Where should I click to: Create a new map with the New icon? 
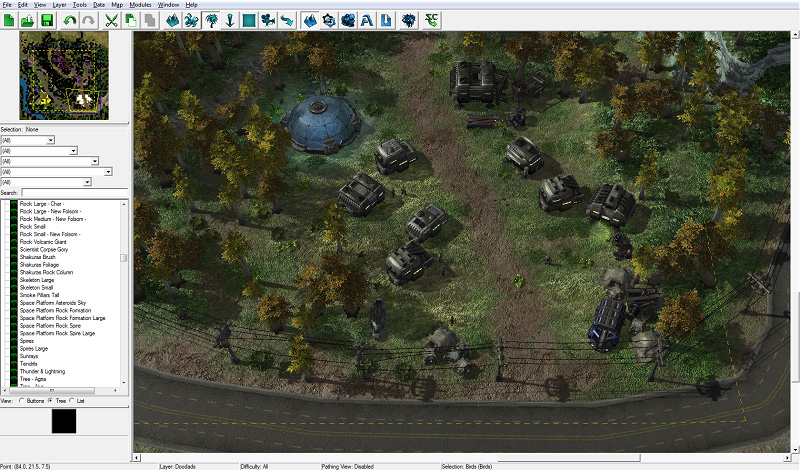9,20
